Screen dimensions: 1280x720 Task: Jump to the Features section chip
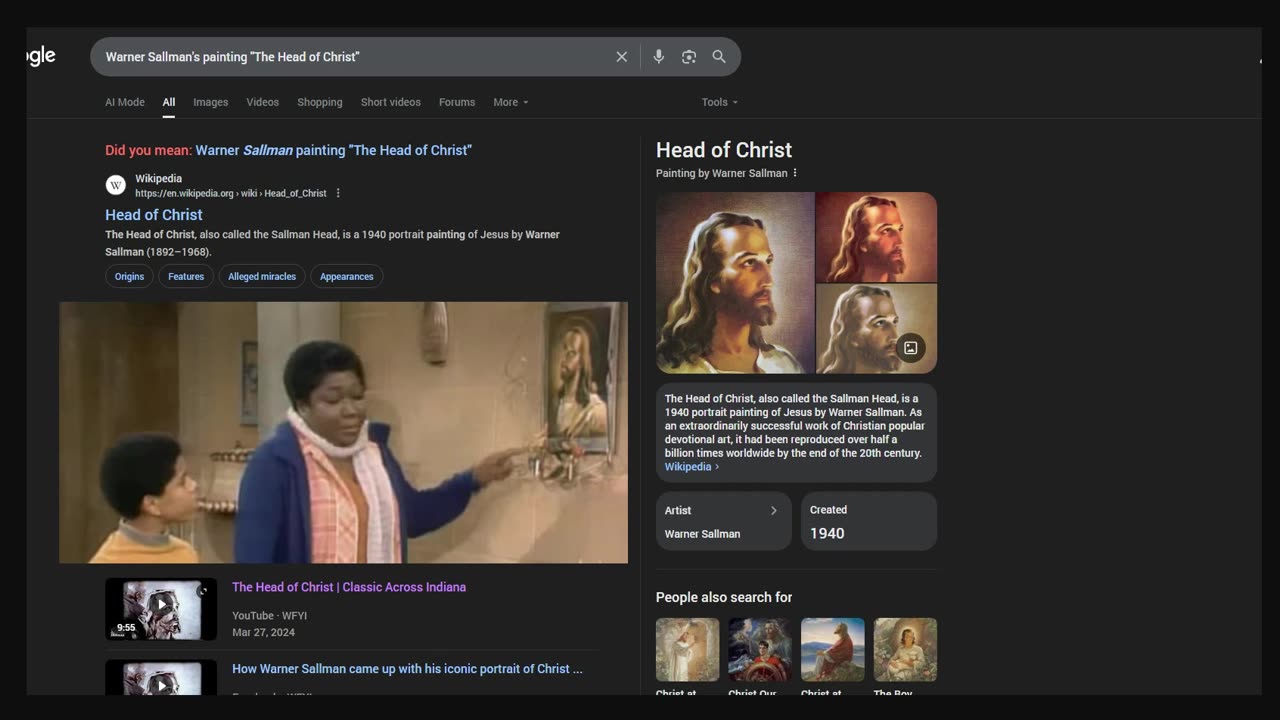coord(186,277)
